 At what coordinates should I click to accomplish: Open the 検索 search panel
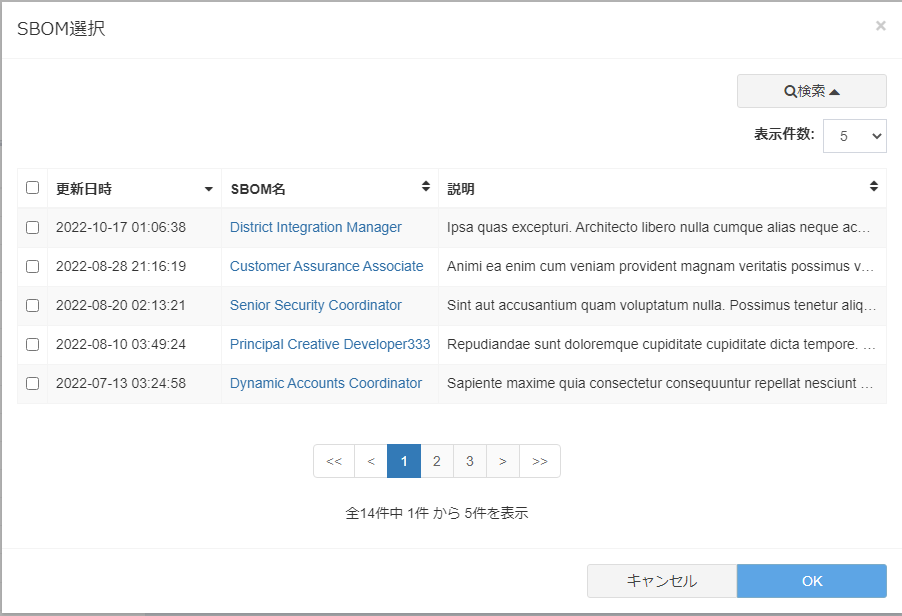coord(811,91)
